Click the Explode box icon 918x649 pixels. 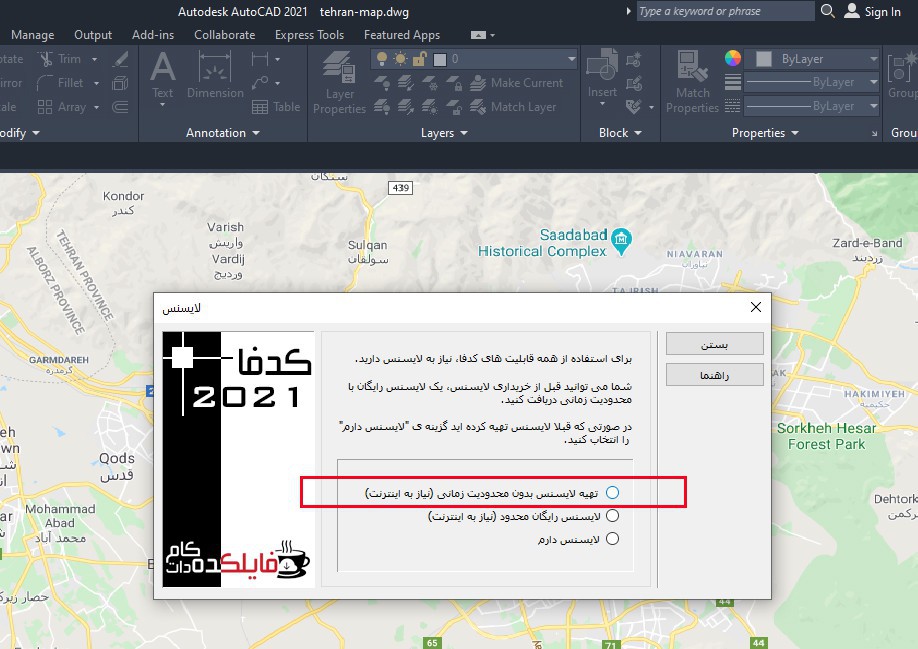coord(120,83)
